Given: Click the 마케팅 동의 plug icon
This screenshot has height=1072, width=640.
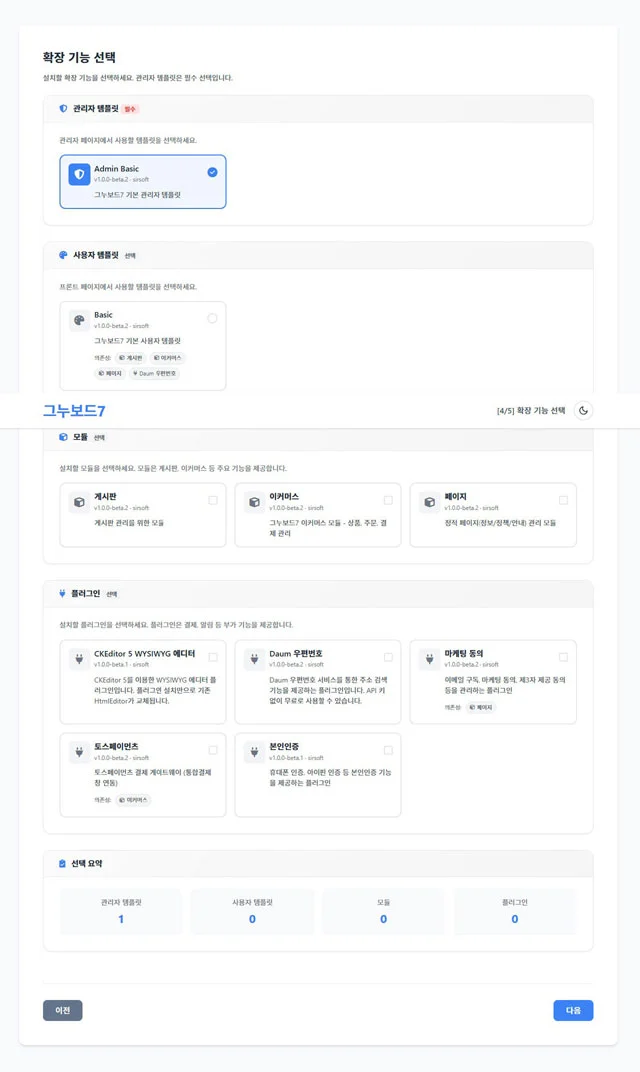Looking at the screenshot, I should click(x=429, y=659).
